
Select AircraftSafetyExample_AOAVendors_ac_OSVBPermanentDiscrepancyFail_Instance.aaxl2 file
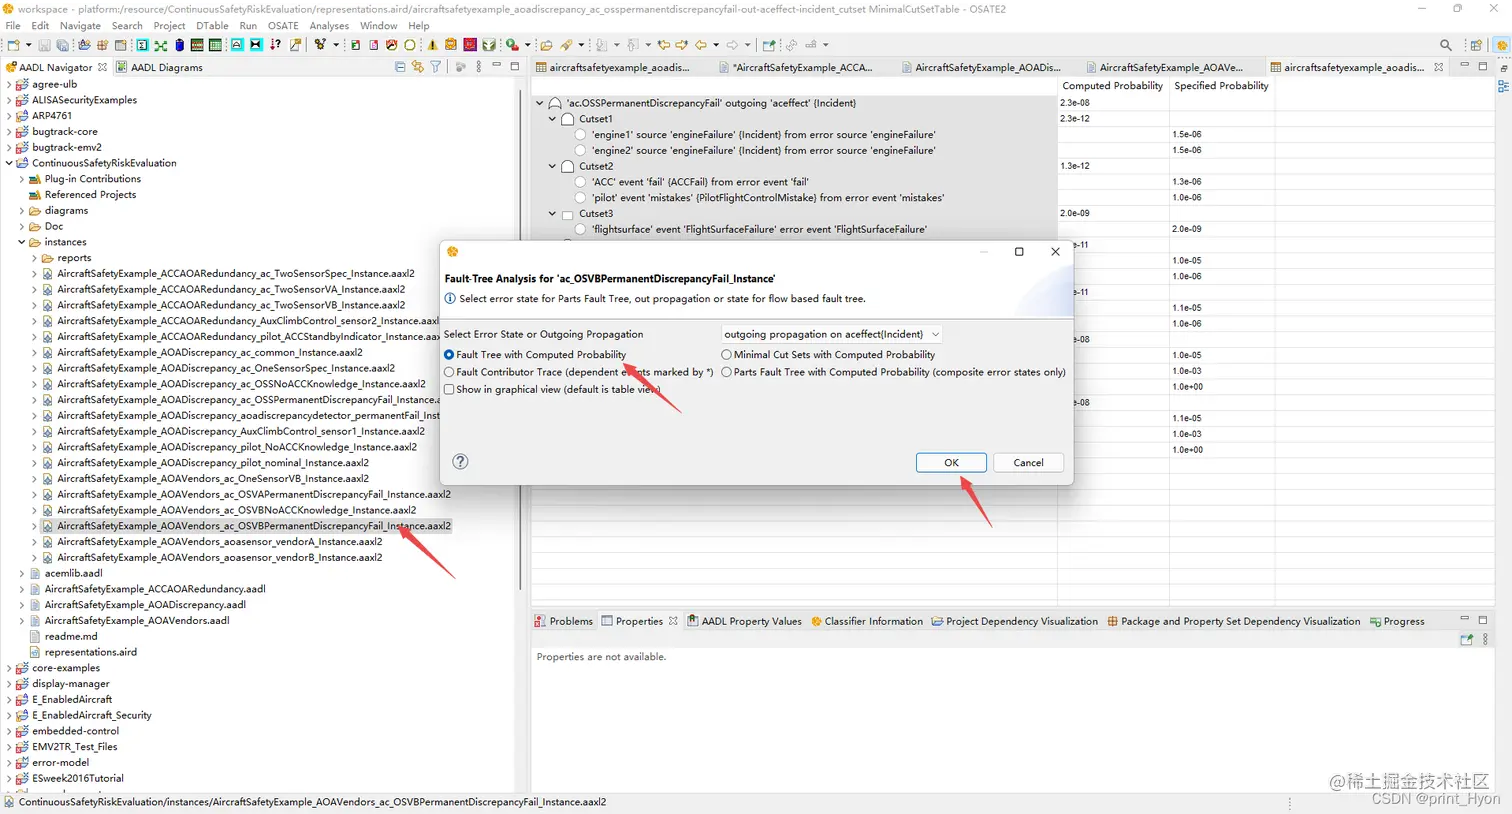pyautogui.click(x=253, y=526)
